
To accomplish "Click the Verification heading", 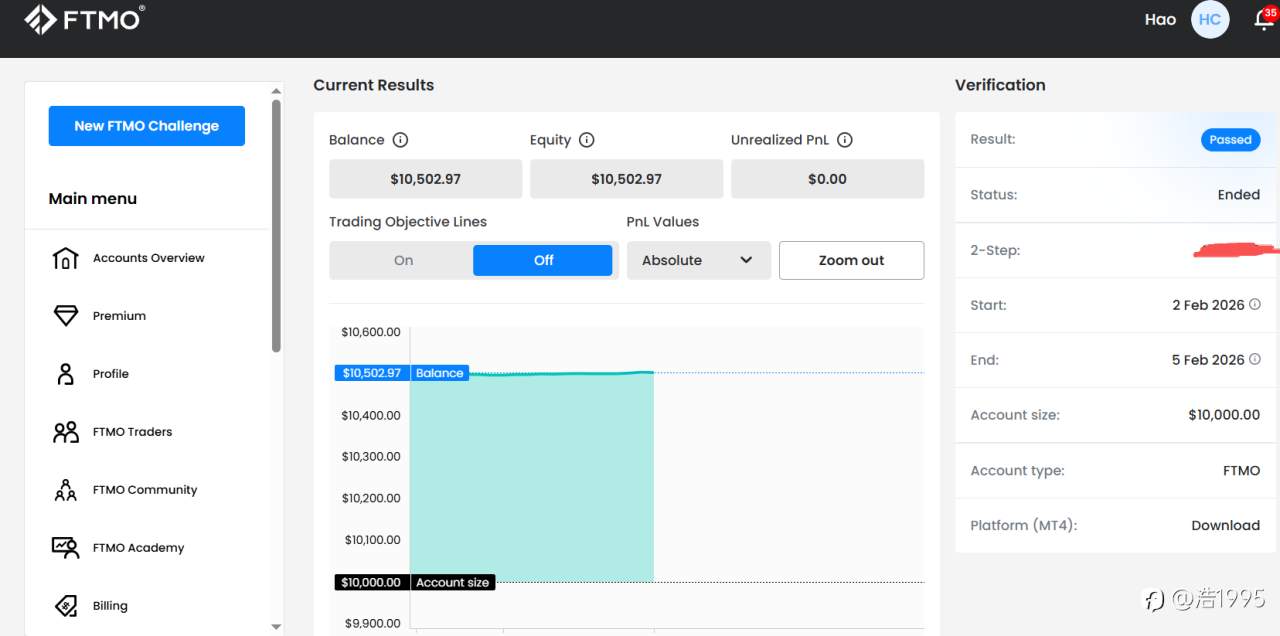I will coord(1000,85).
